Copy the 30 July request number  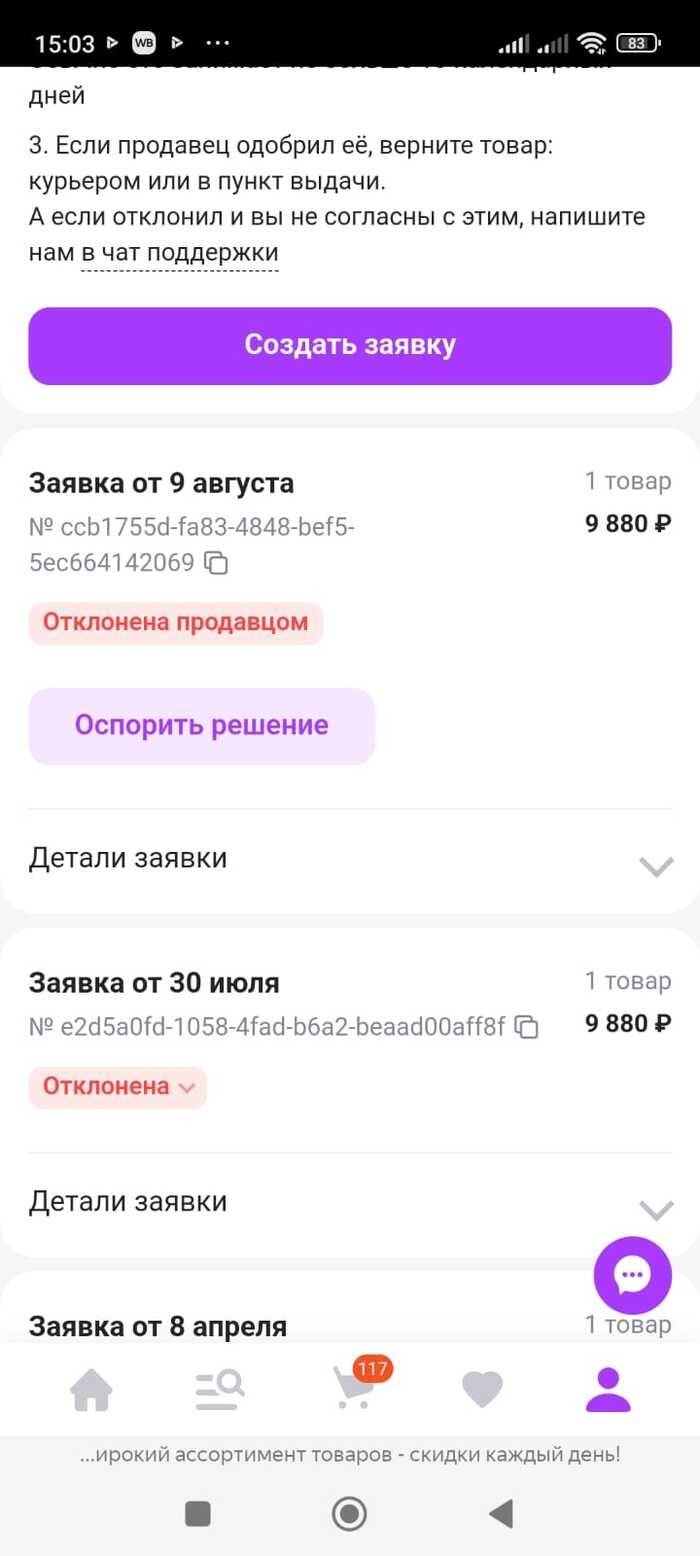(x=527, y=1027)
